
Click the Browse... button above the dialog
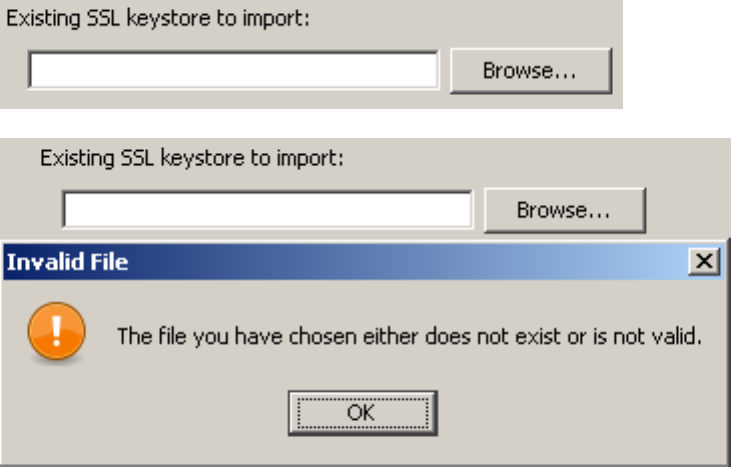coord(564,211)
